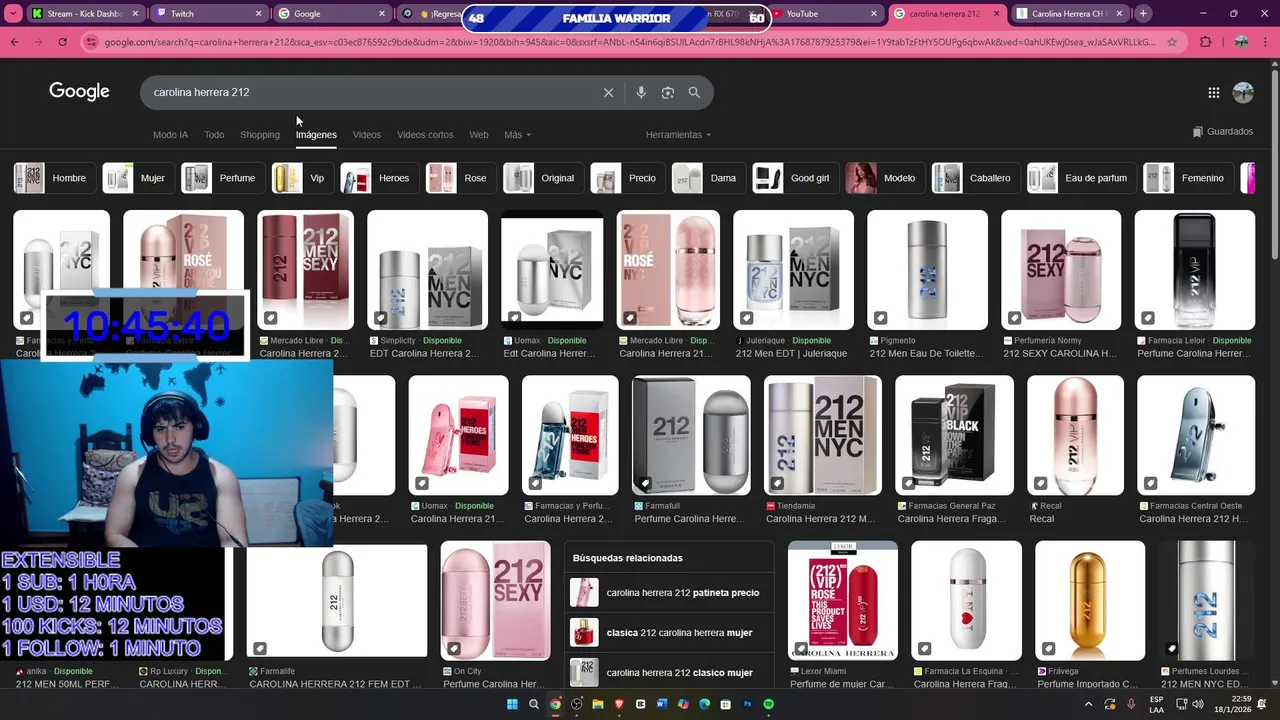Click the magnifier search button
Screen dimensions: 1280x720
click(694, 92)
